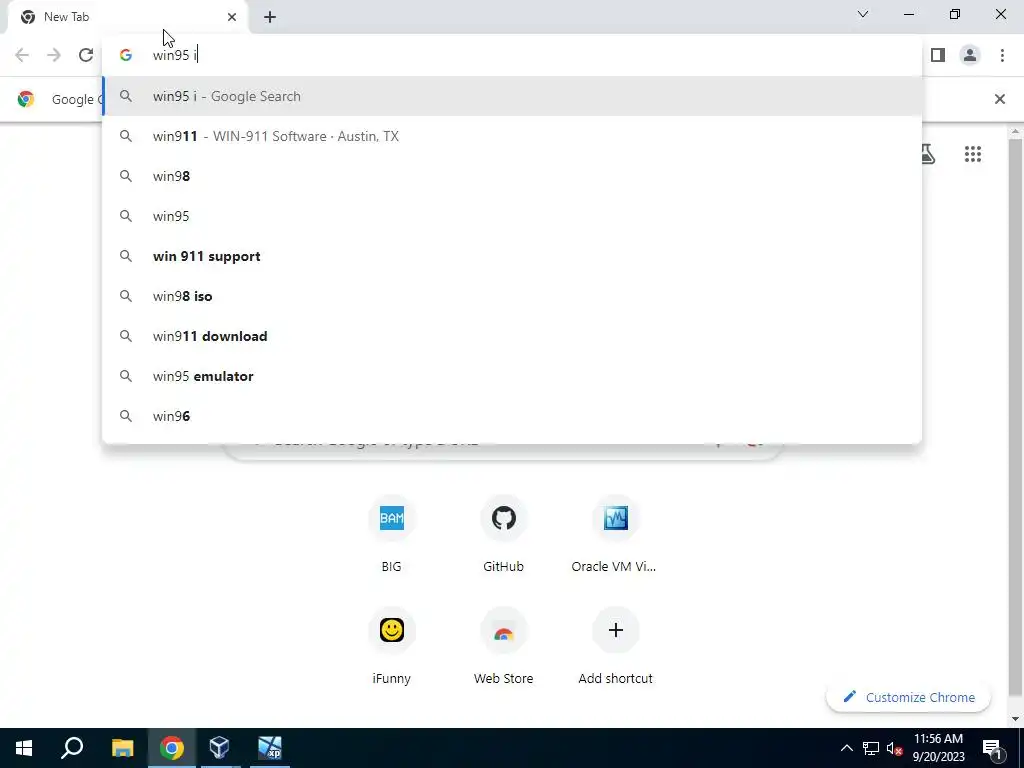Dismiss the Google Chrome info bar
The height and width of the screenshot is (768, 1024).
click(x=999, y=99)
